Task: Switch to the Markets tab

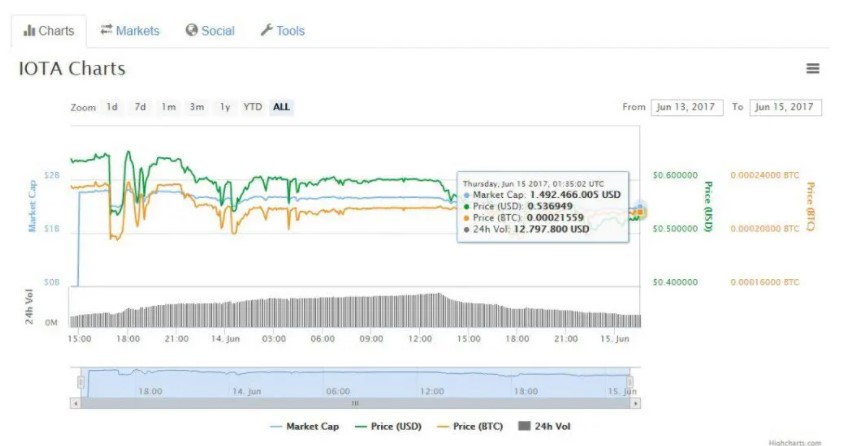Action: [130, 30]
